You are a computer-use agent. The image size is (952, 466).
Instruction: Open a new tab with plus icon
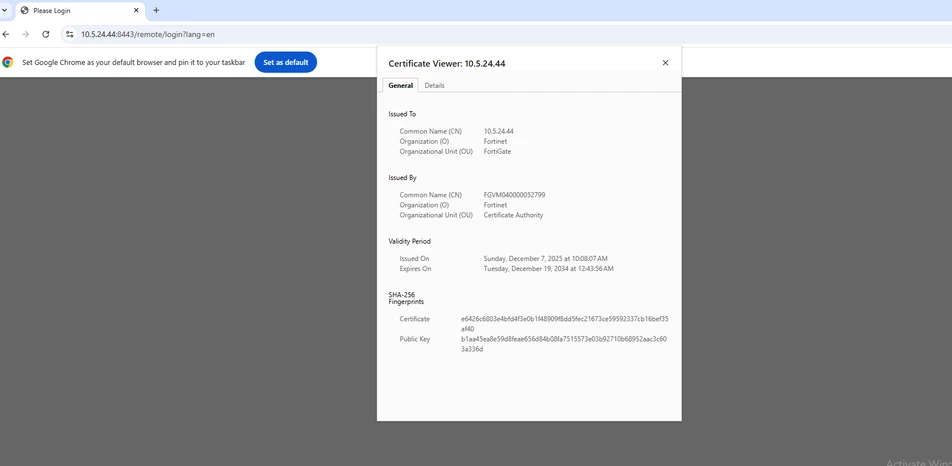tap(156, 10)
